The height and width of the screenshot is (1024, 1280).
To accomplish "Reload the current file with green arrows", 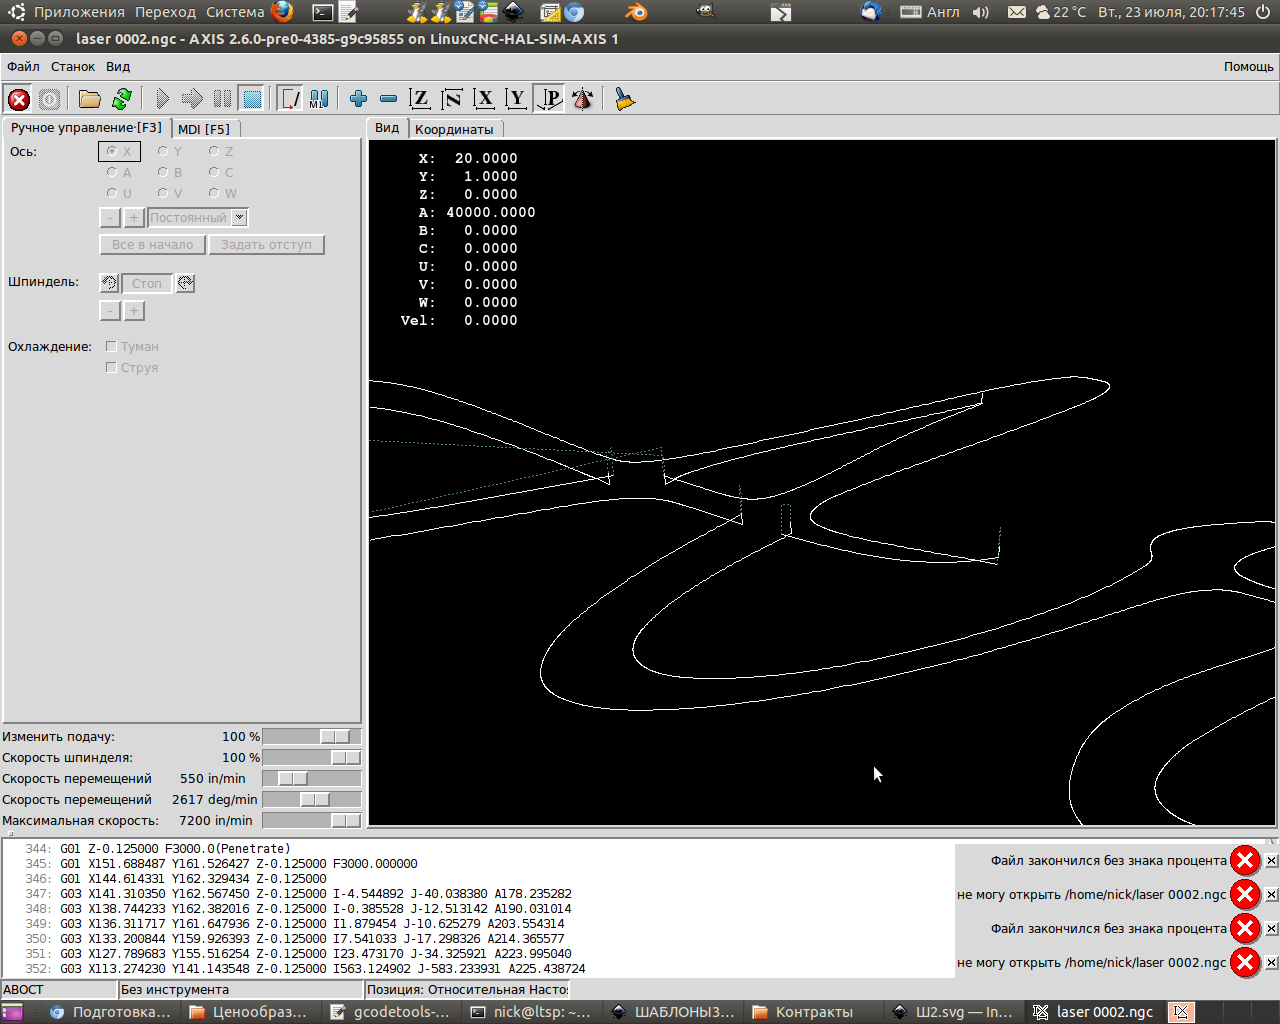I will 122,99.
